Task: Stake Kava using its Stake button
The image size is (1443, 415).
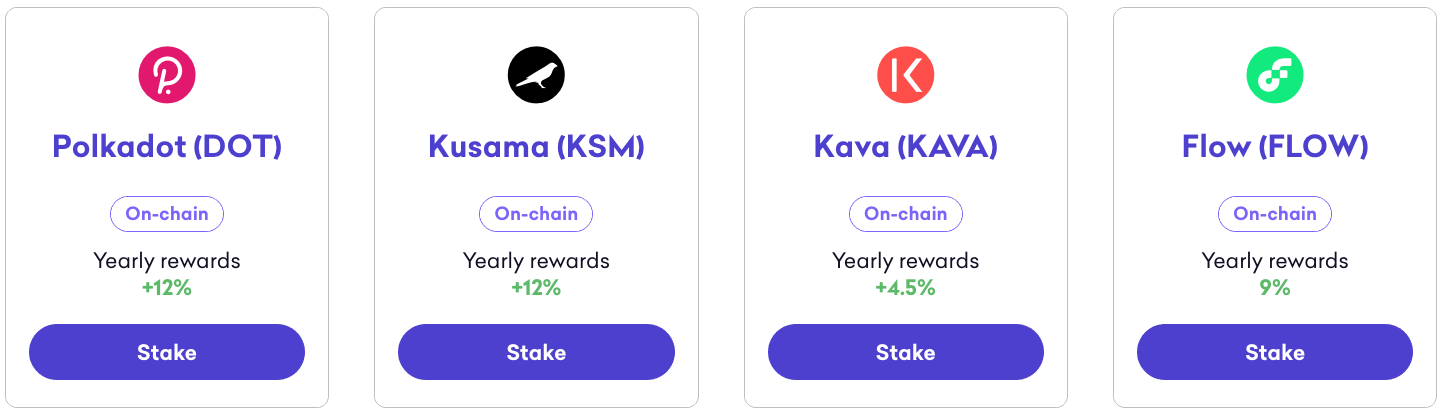Action: (x=905, y=352)
